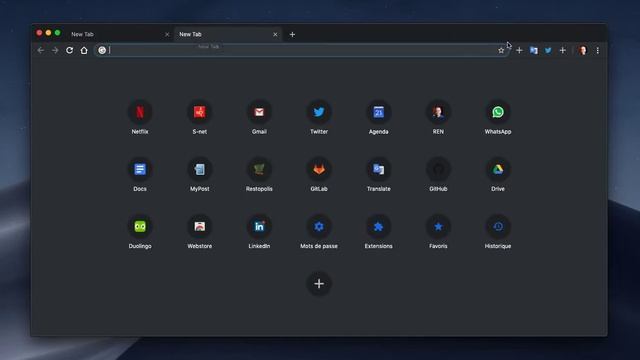Open the Docs shortcut
The image size is (640, 360).
coord(140,174)
